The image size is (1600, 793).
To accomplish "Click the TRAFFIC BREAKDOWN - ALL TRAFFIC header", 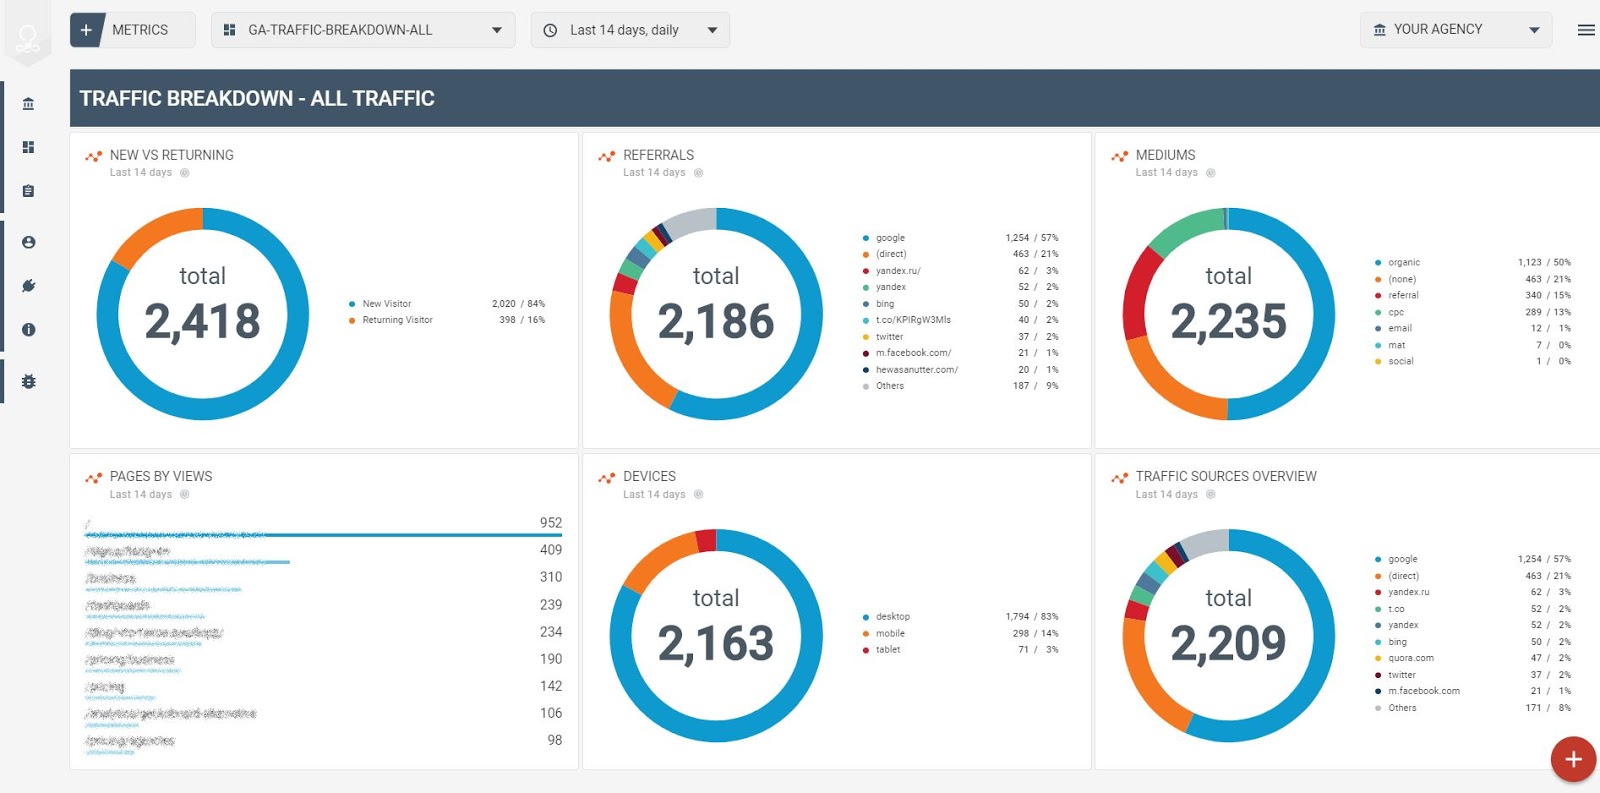I will click(257, 98).
